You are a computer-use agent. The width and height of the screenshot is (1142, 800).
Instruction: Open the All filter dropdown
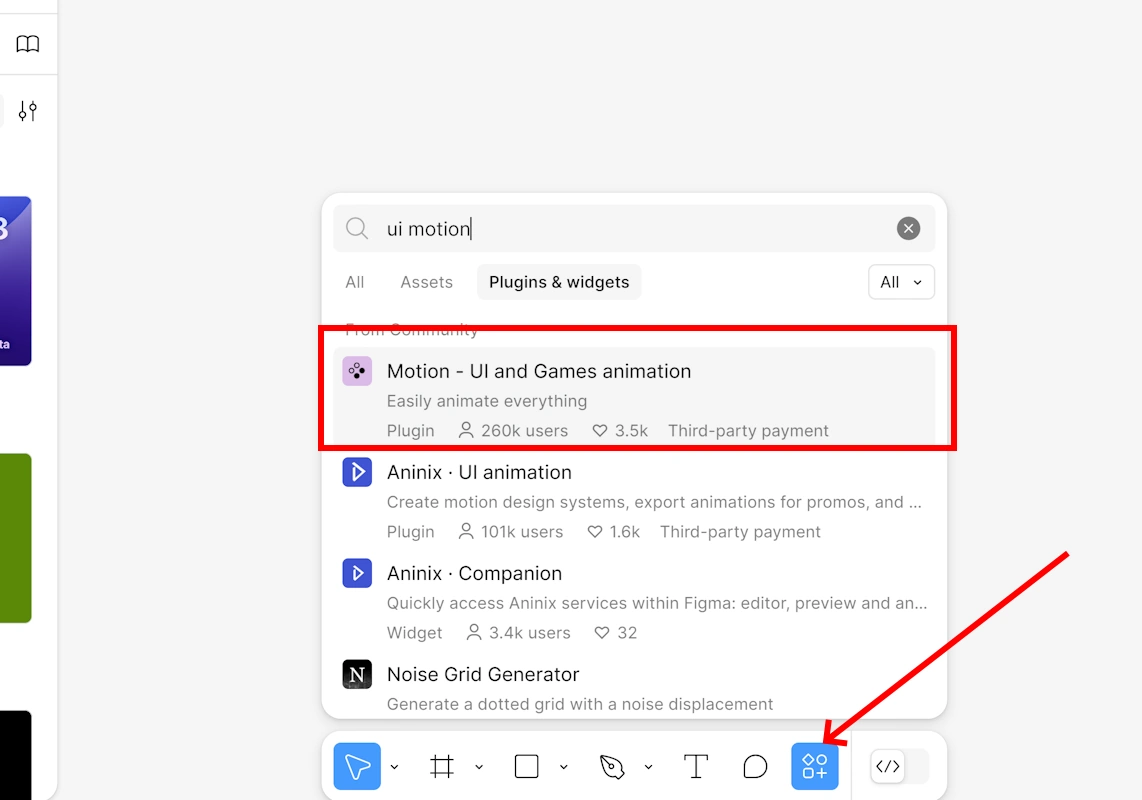(x=901, y=282)
